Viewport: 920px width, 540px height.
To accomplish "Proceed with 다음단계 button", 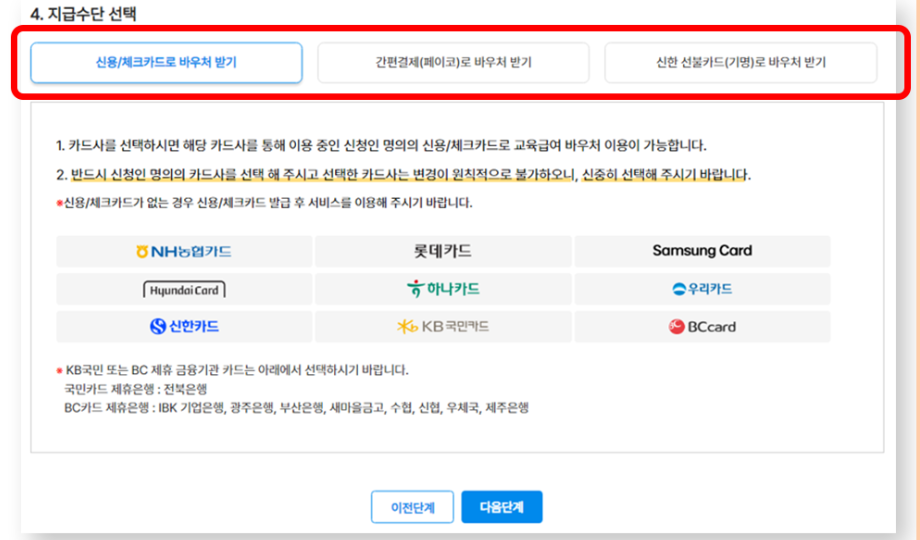I will (502, 507).
